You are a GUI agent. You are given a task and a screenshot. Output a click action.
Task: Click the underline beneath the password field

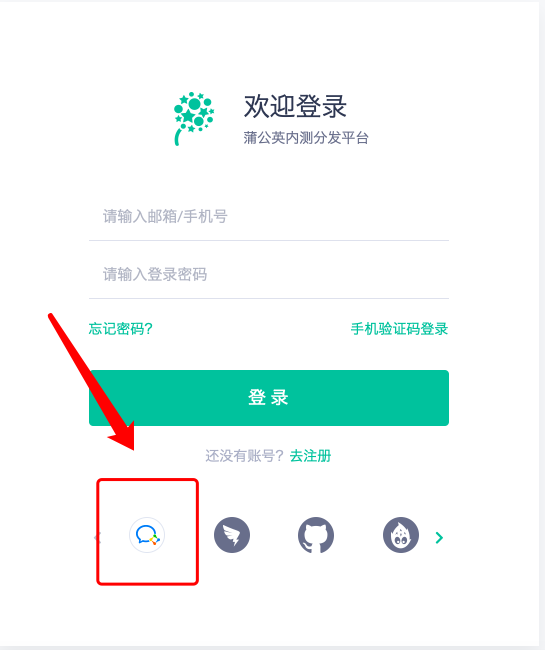point(269,298)
